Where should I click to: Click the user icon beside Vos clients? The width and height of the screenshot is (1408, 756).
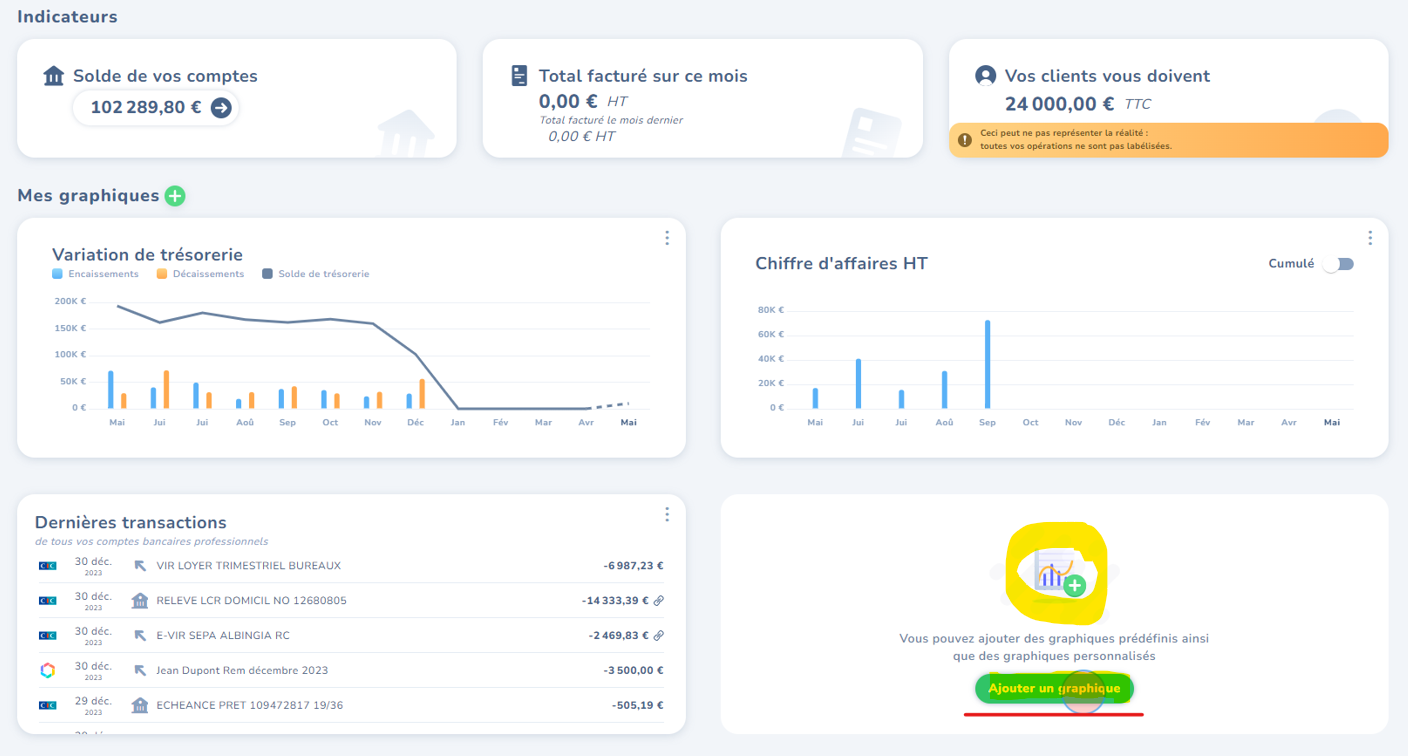coord(985,76)
